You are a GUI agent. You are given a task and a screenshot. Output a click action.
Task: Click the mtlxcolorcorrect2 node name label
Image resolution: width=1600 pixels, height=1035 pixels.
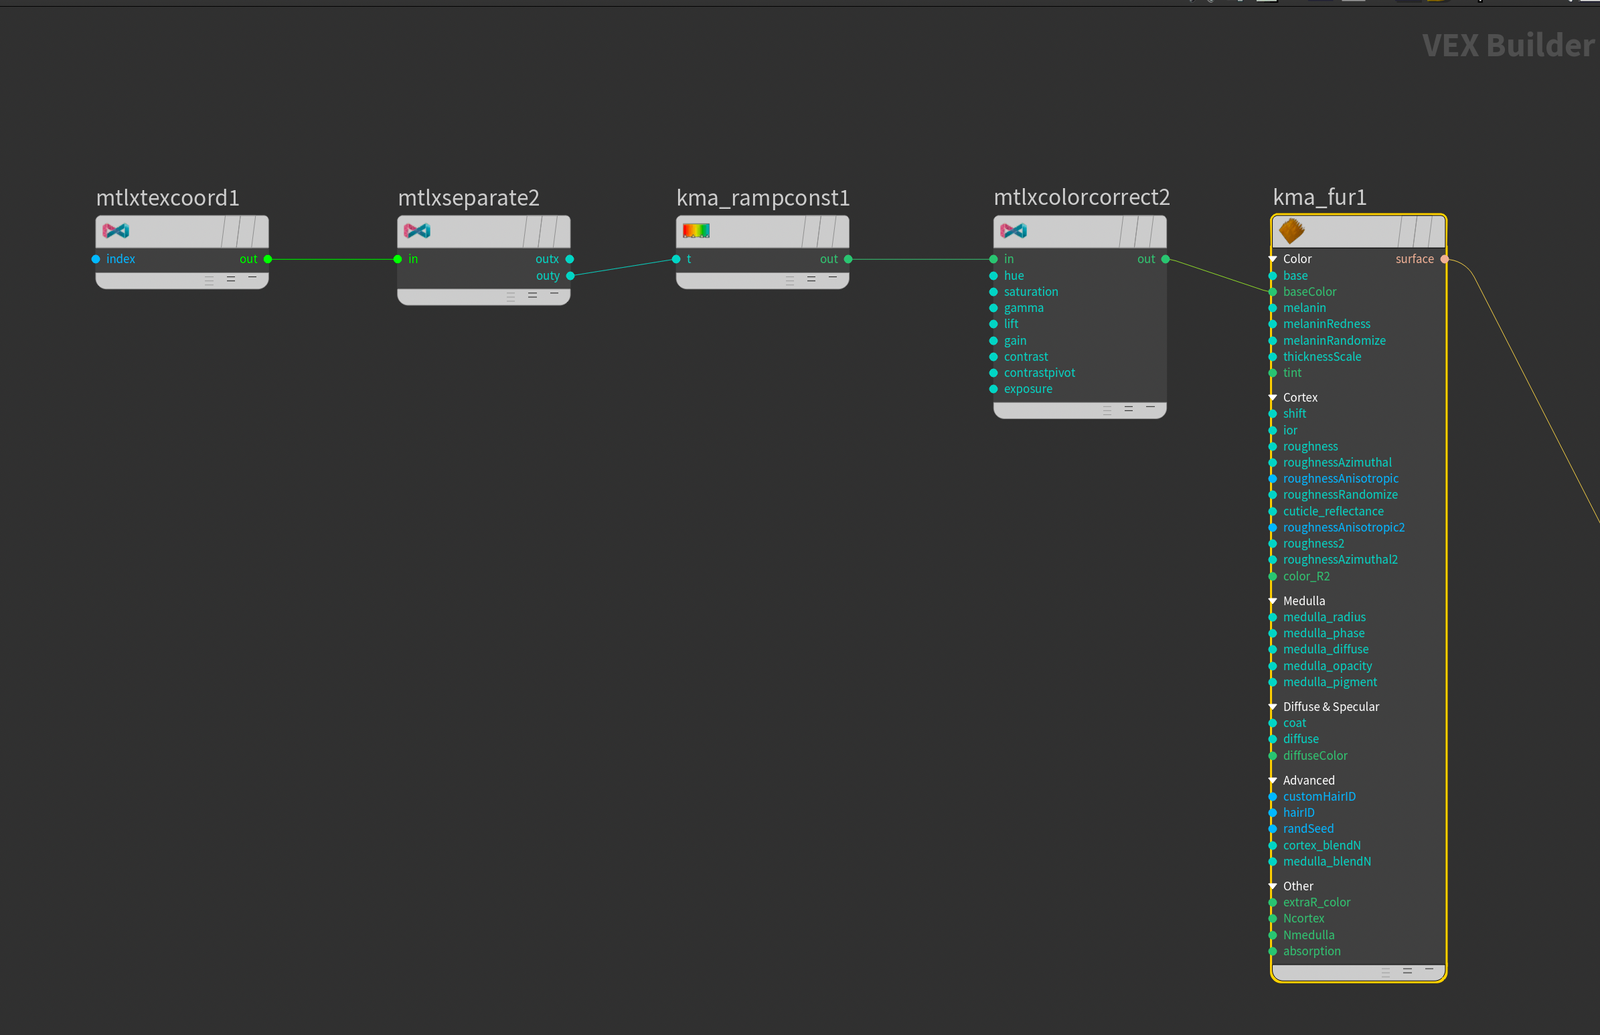tap(1081, 198)
